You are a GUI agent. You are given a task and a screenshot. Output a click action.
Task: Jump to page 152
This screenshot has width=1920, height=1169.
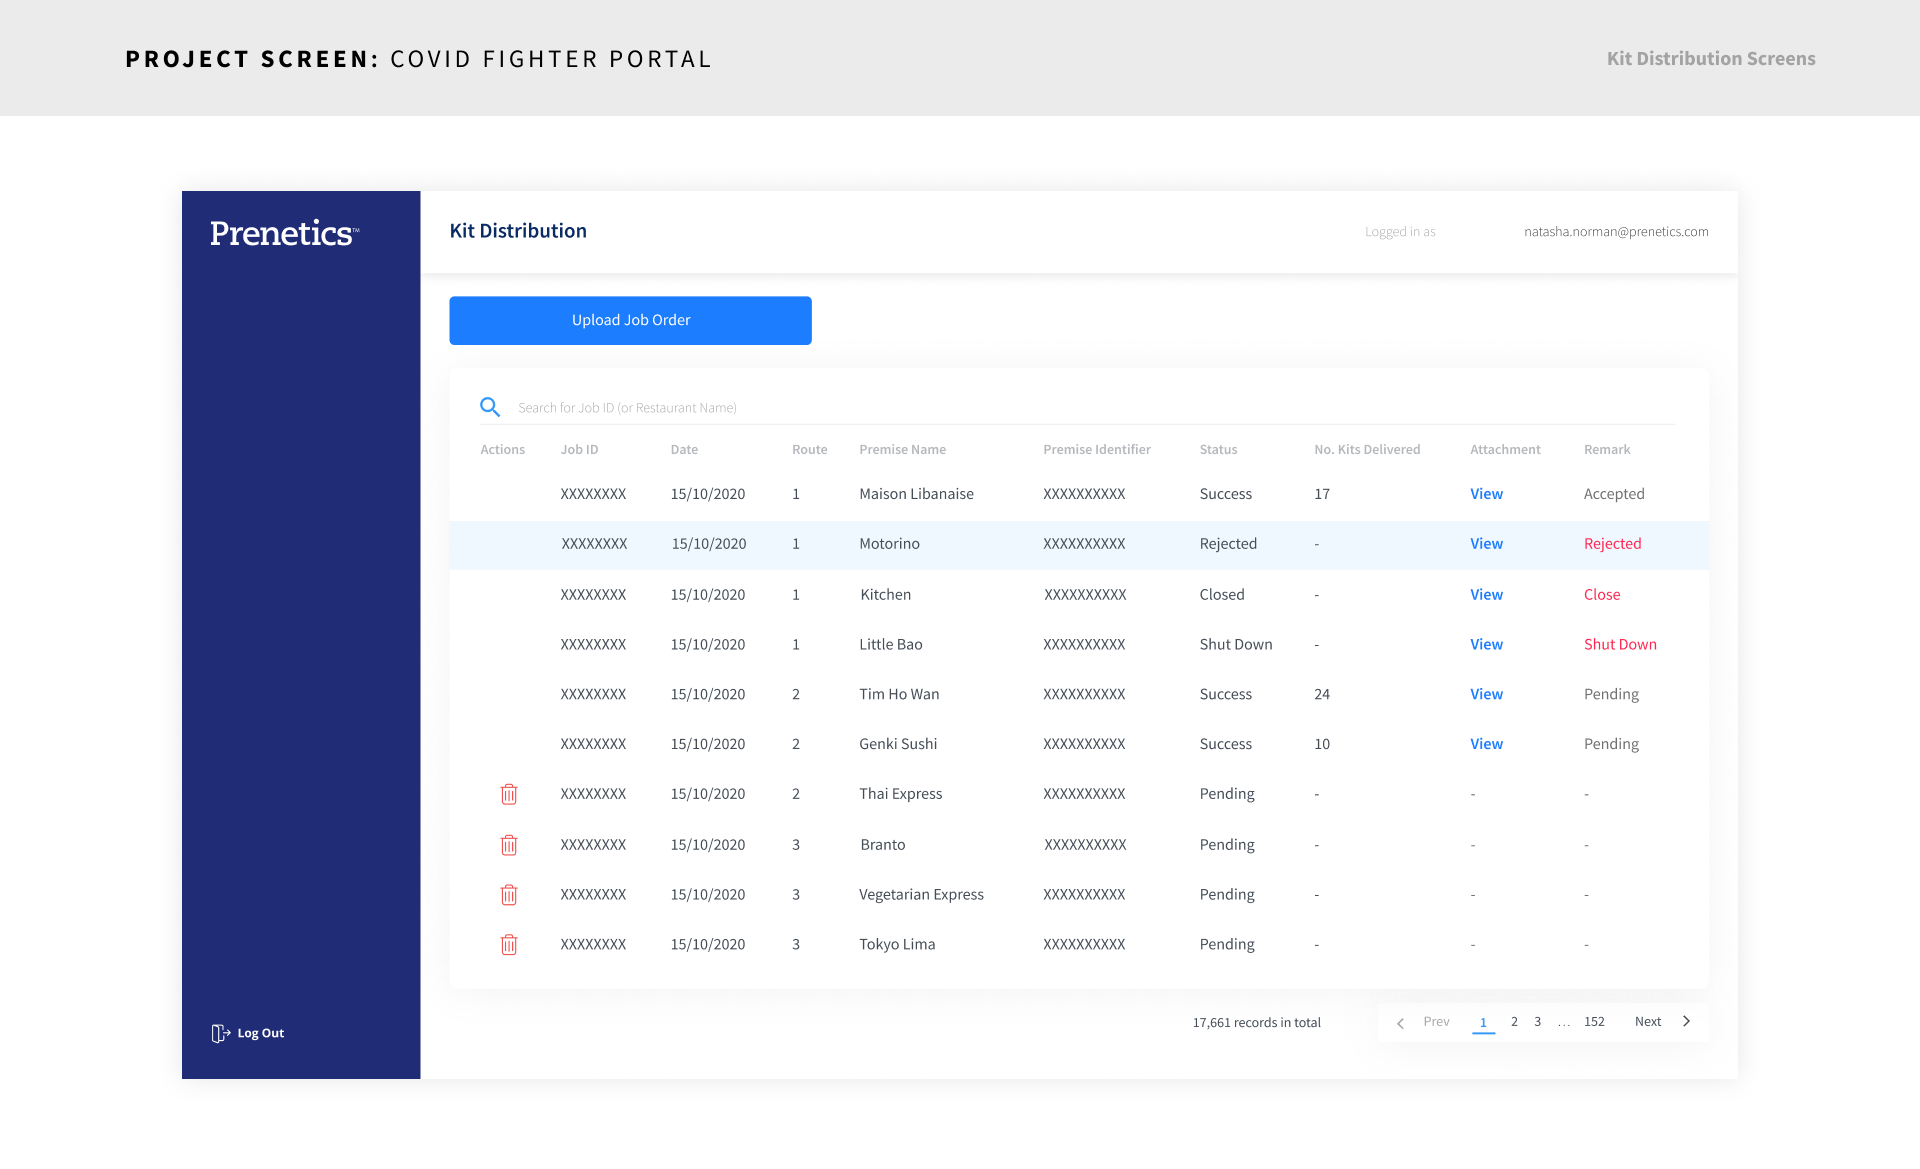1594,1022
